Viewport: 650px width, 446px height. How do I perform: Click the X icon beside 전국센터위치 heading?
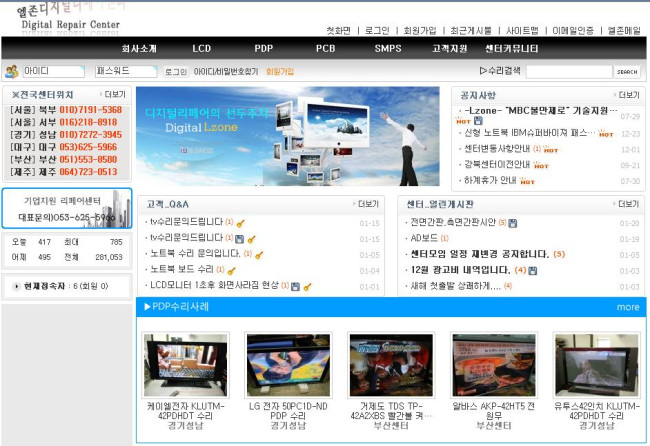[15, 95]
